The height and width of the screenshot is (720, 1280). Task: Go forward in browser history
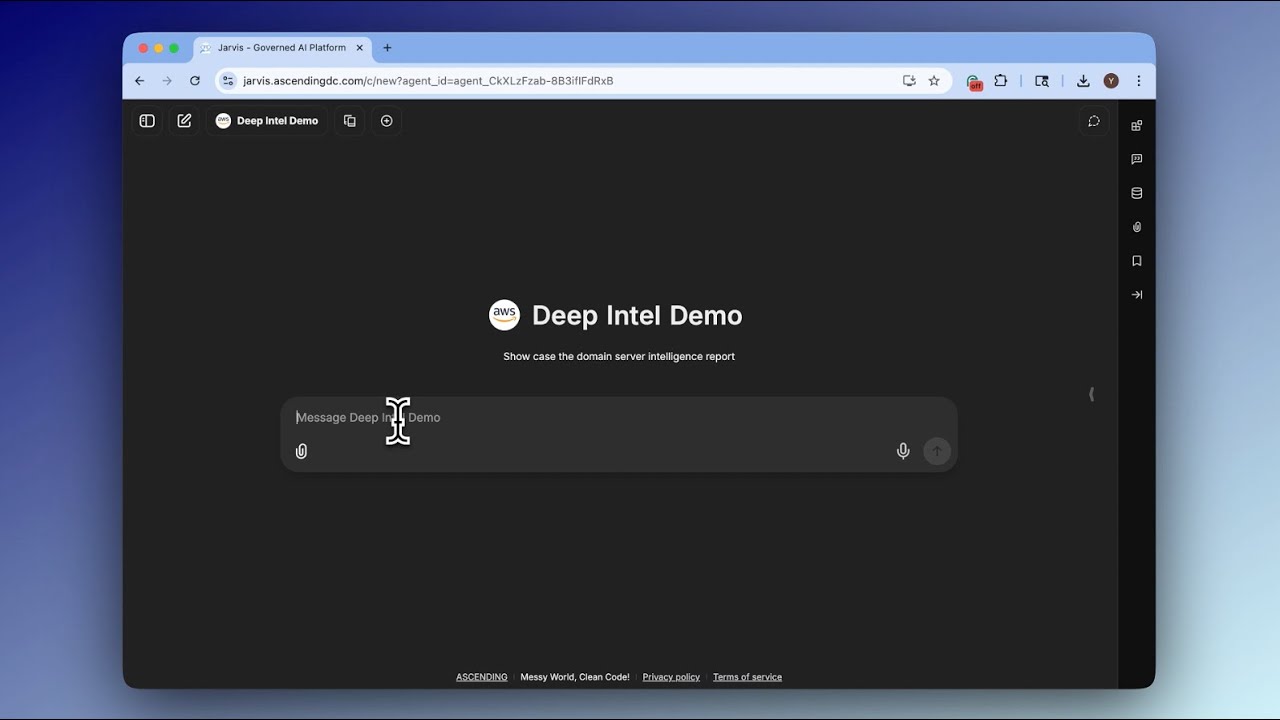[x=167, y=81]
